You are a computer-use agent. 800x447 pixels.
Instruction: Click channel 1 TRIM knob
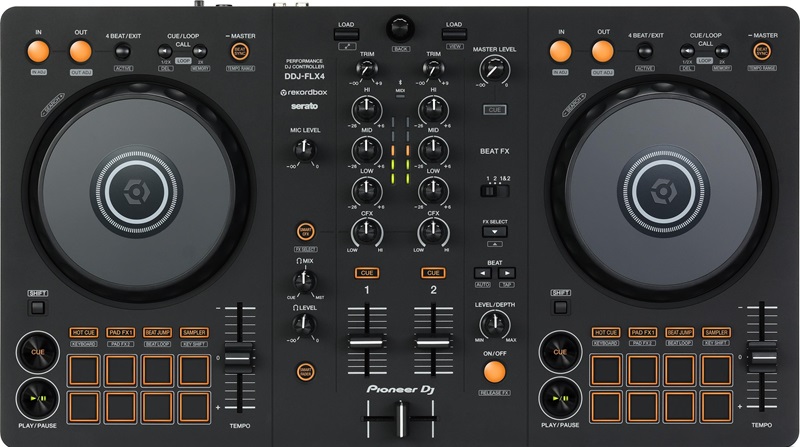click(x=367, y=69)
